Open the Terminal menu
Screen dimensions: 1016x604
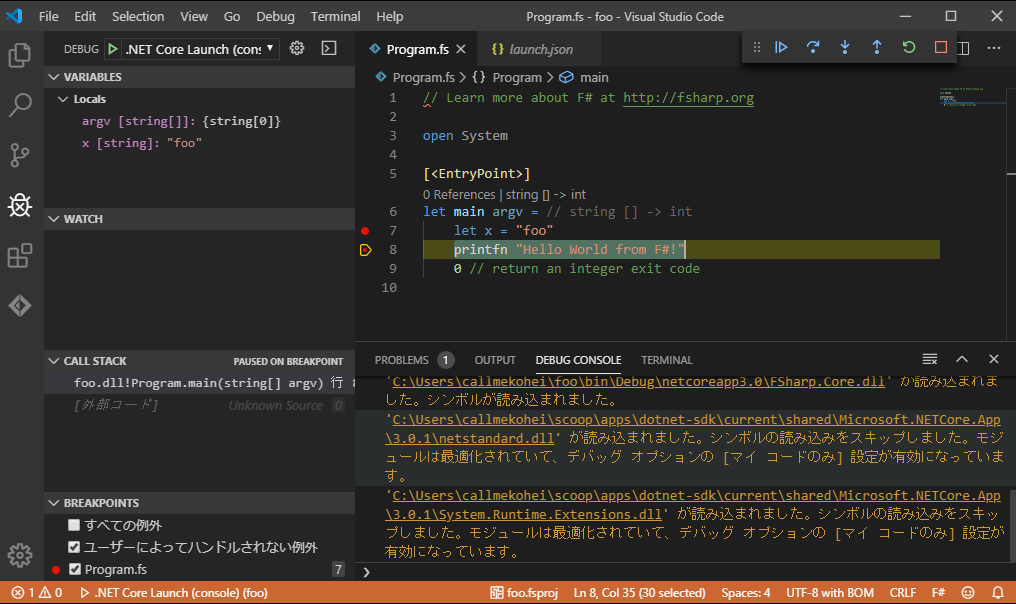point(335,16)
